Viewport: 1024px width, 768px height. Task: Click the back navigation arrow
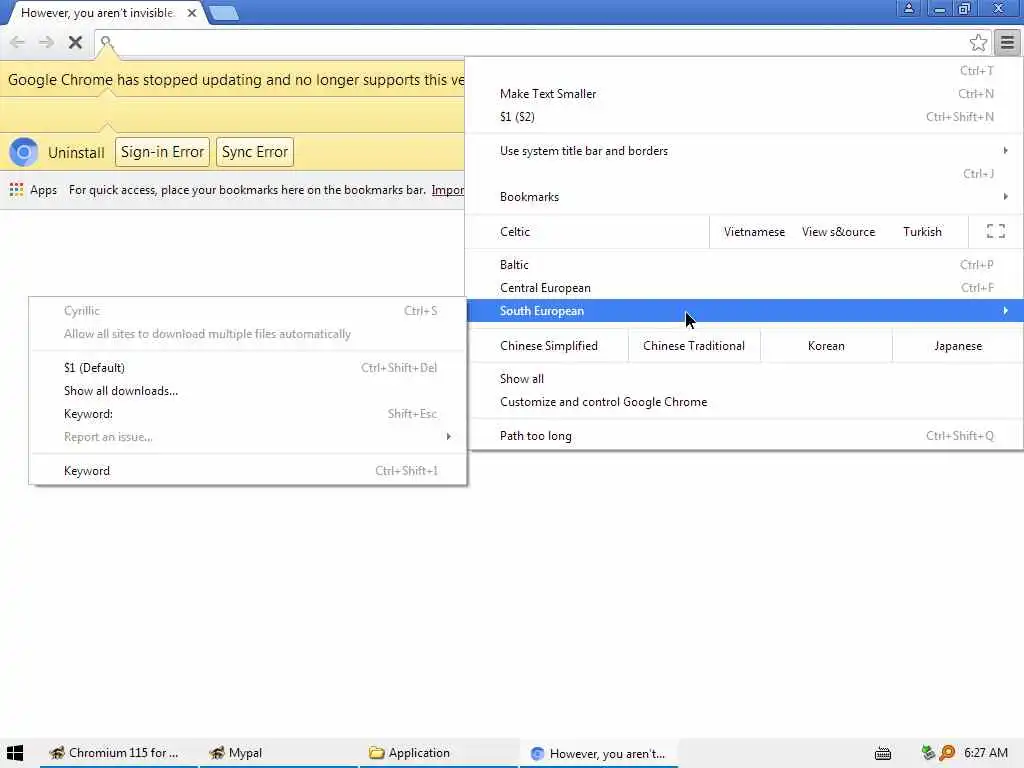pyautogui.click(x=17, y=42)
